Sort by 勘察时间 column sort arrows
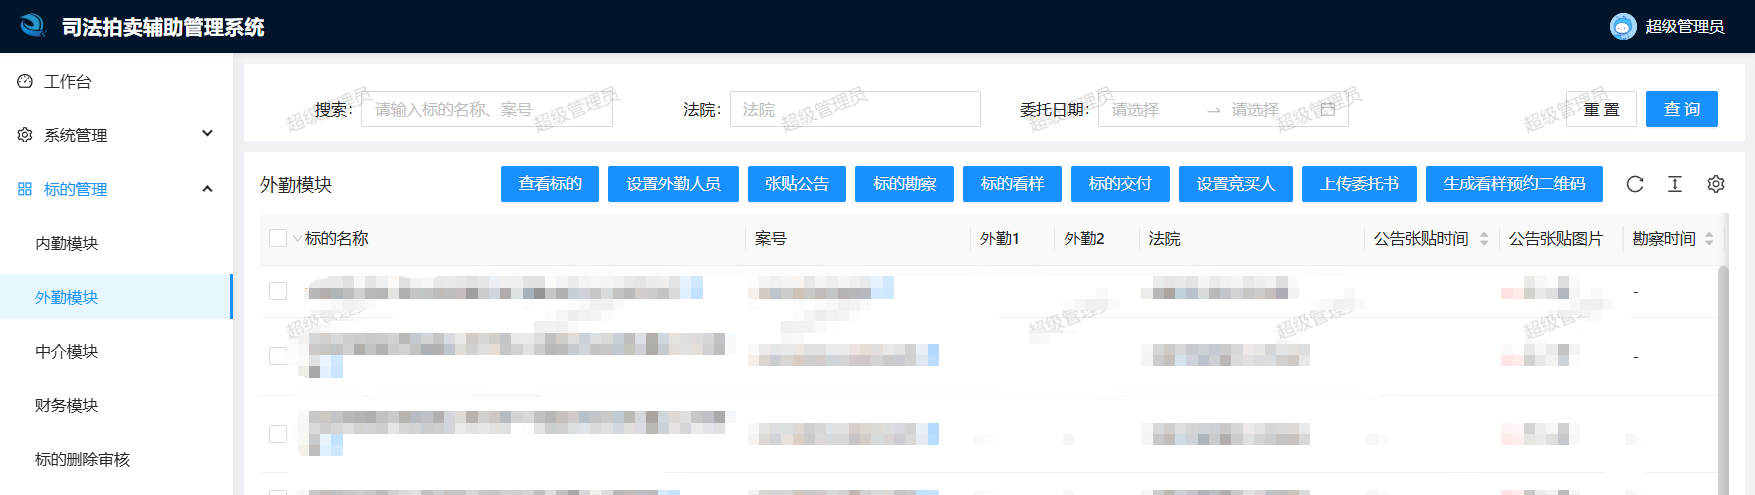Screen dimensions: 1755x495 pos(1709,239)
